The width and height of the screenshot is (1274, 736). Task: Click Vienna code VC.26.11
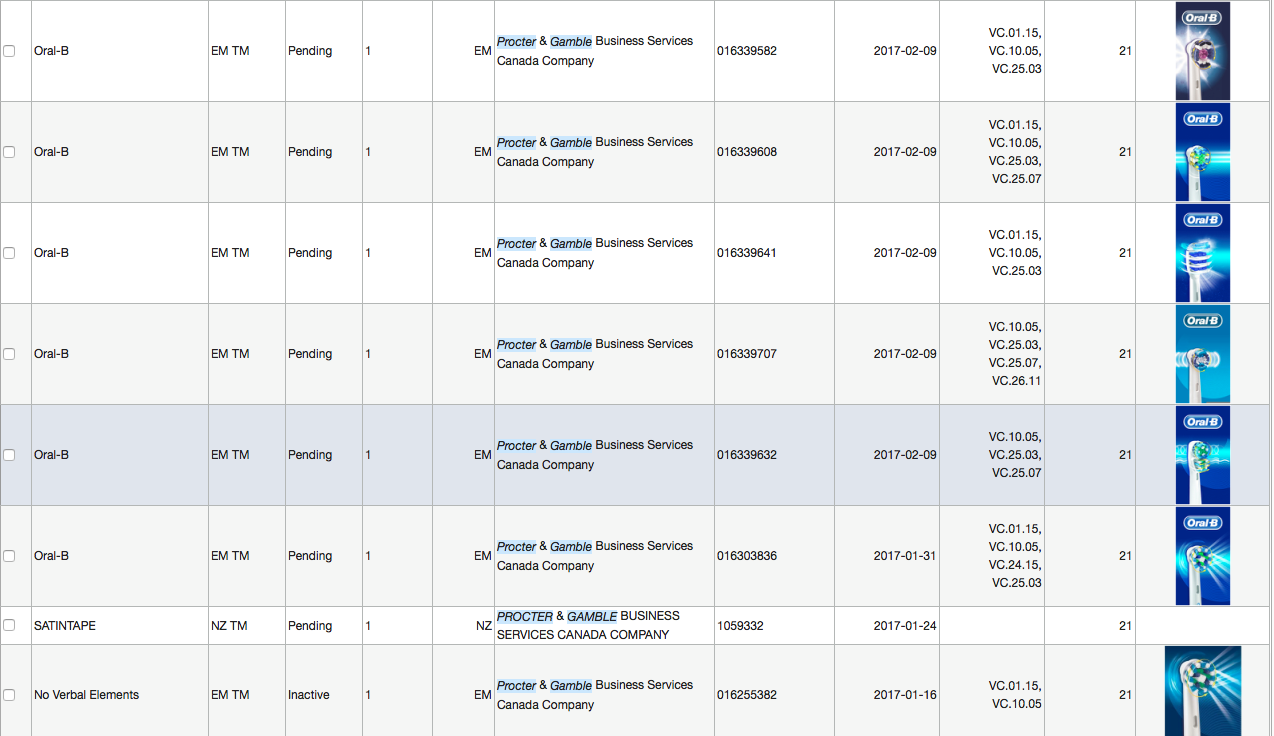1016,381
